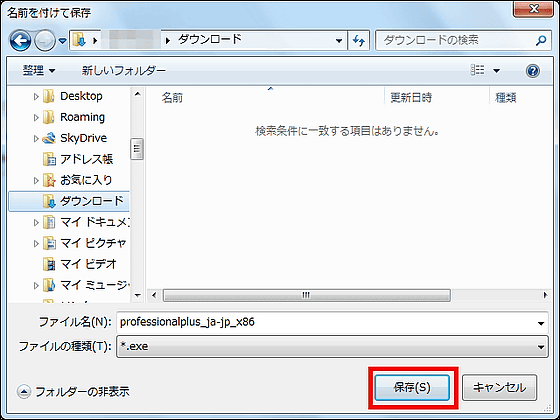Expand the SkyDrive tree node
560x420 pixels.
tap(36, 139)
